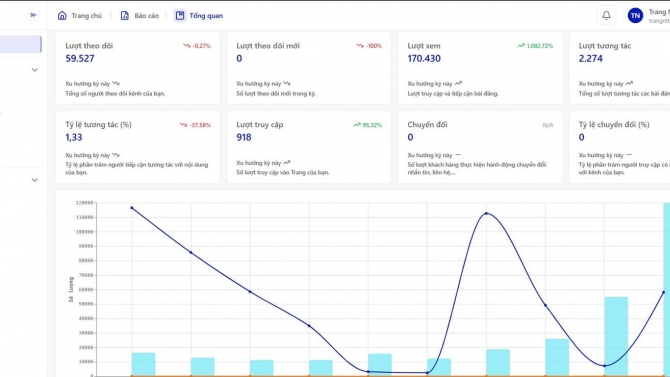Click the Số lượng y-axis label
Screen dimensions: 670x377
(x=71, y=289)
